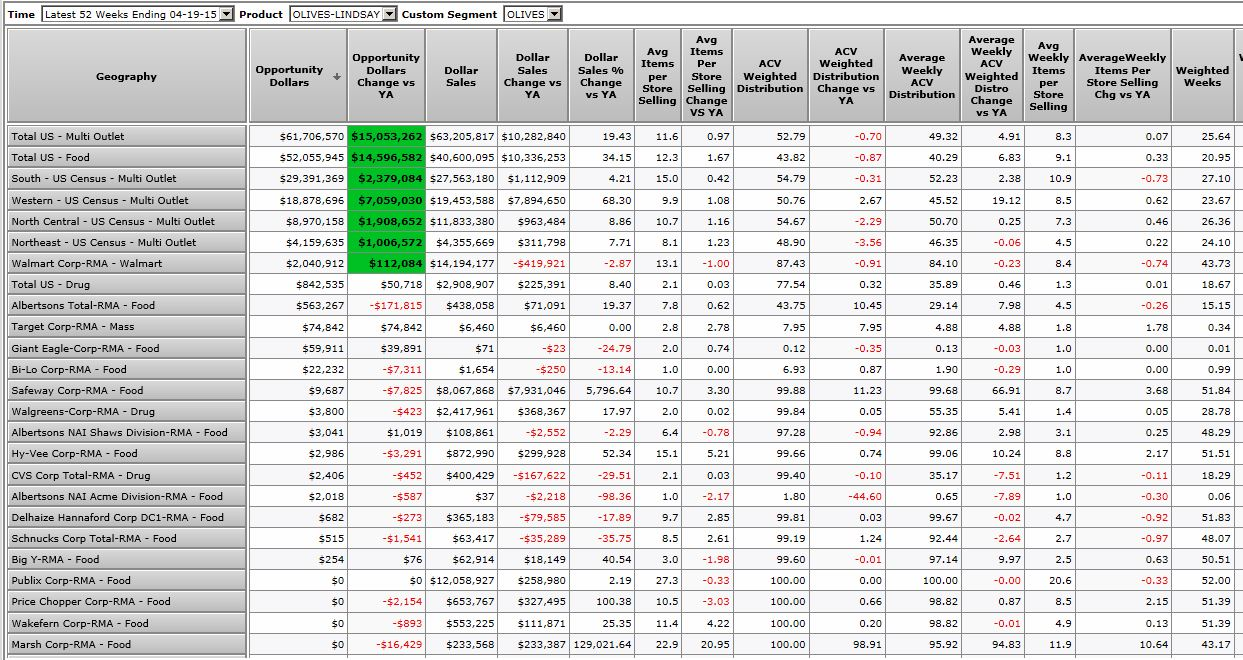The height and width of the screenshot is (660, 1243).
Task: Click the ACV Weighted Distribution column header
Action: pos(770,77)
